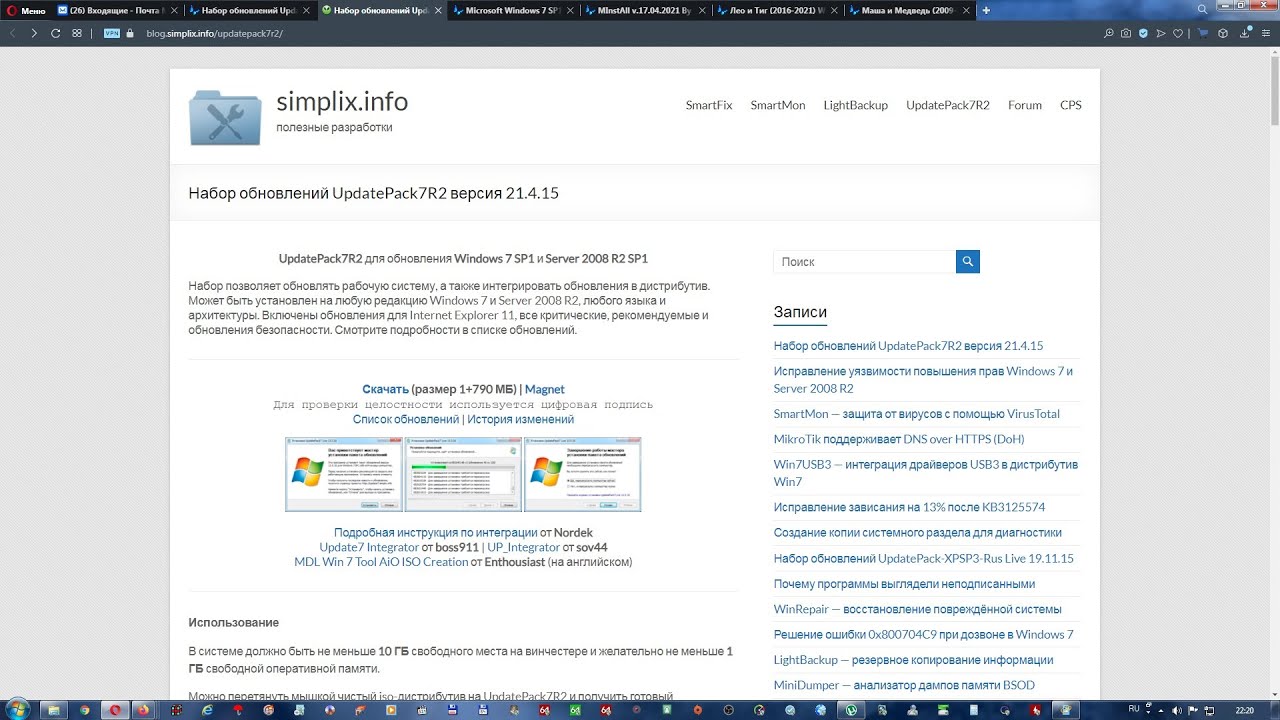Open middle update progress screenshot thumbnail
The image size is (1280, 720).
click(463, 474)
